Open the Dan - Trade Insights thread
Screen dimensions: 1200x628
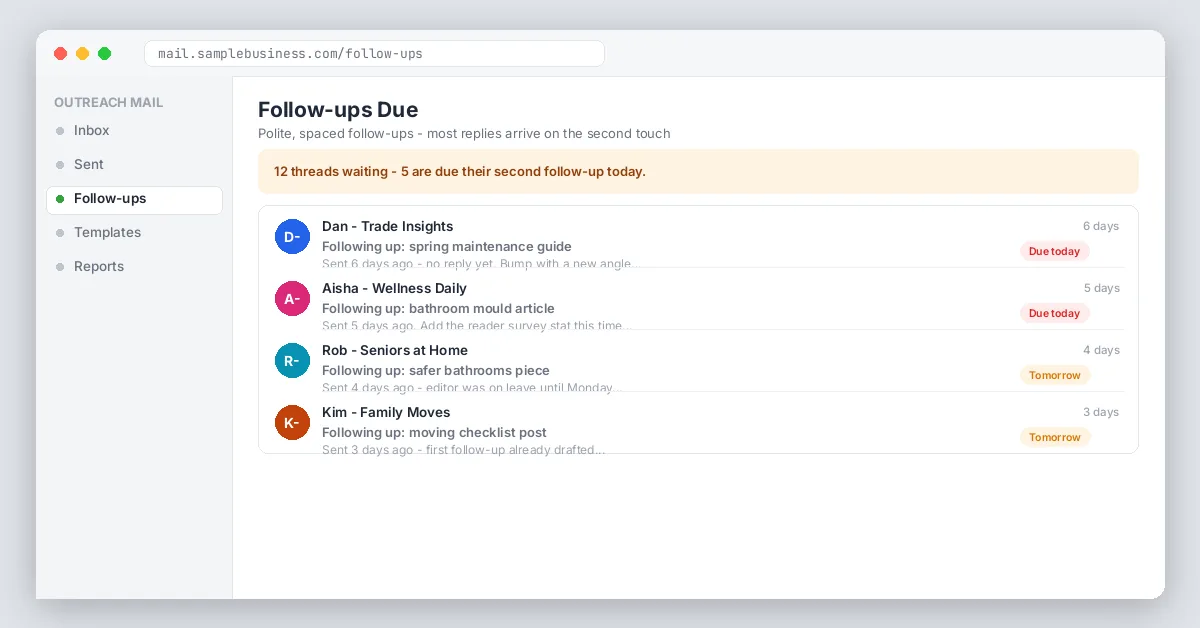698,237
